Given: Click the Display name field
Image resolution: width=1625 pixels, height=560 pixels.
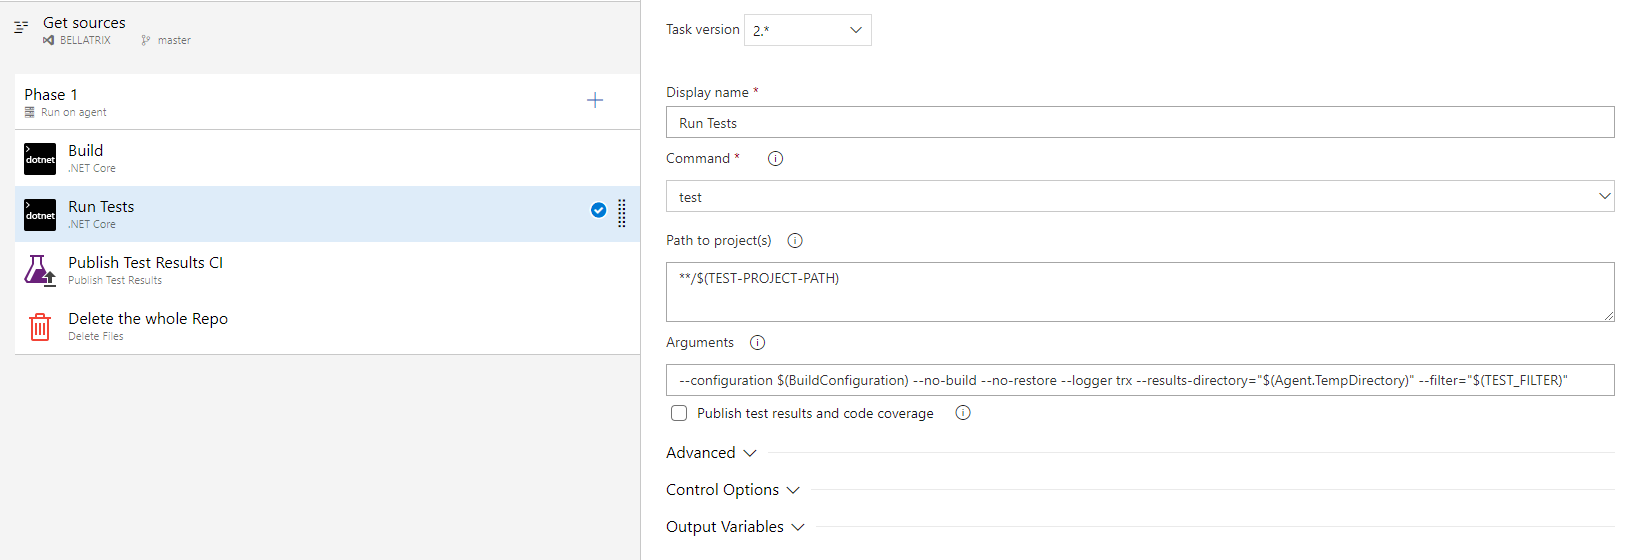Looking at the screenshot, I should click(1140, 122).
